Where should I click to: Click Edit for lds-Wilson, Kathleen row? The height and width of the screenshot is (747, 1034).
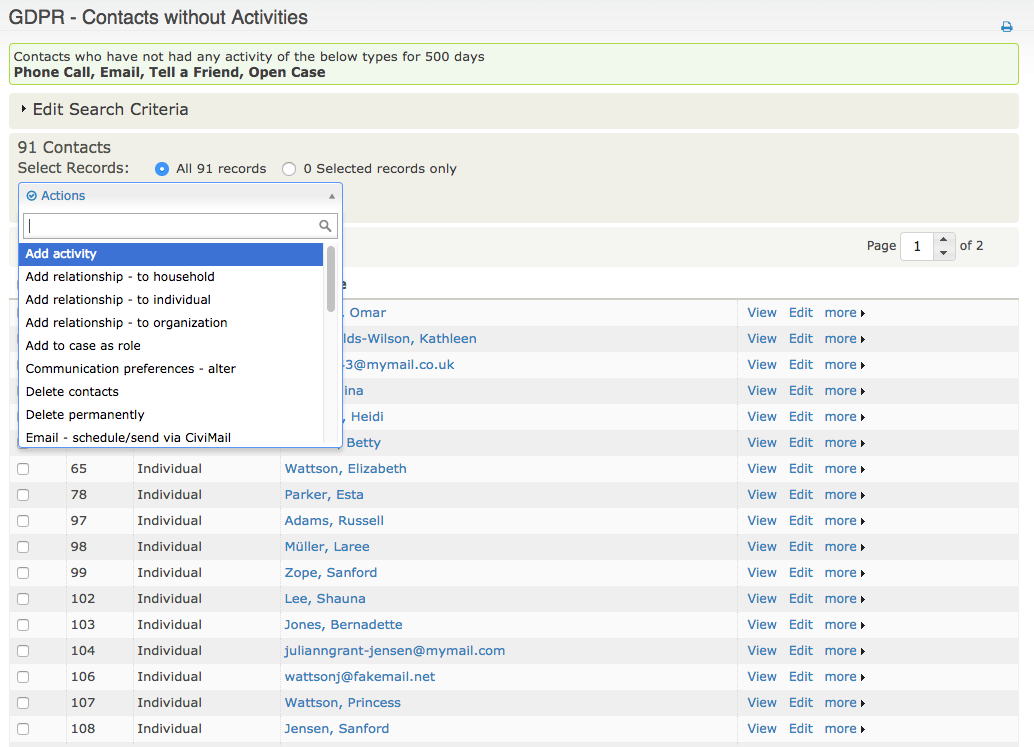tap(801, 339)
